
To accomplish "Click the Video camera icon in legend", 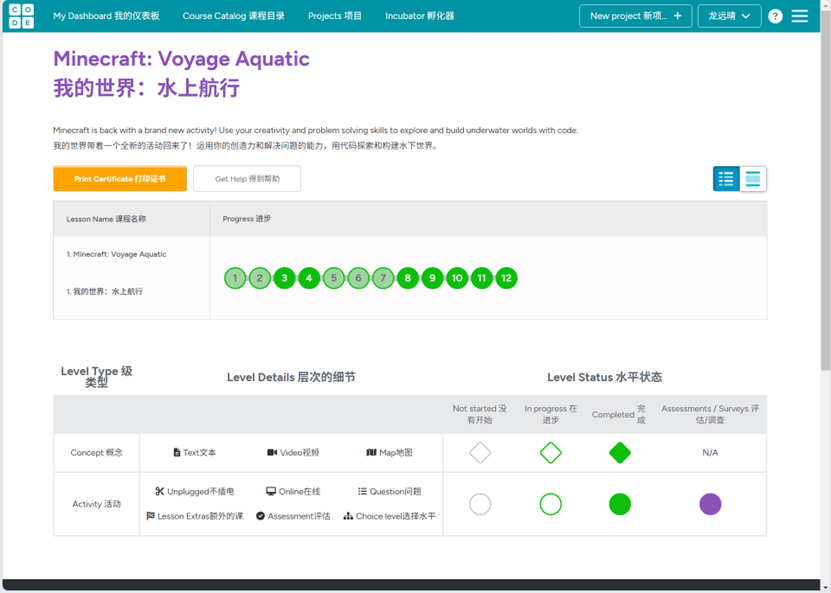I will (x=272, y=453).
